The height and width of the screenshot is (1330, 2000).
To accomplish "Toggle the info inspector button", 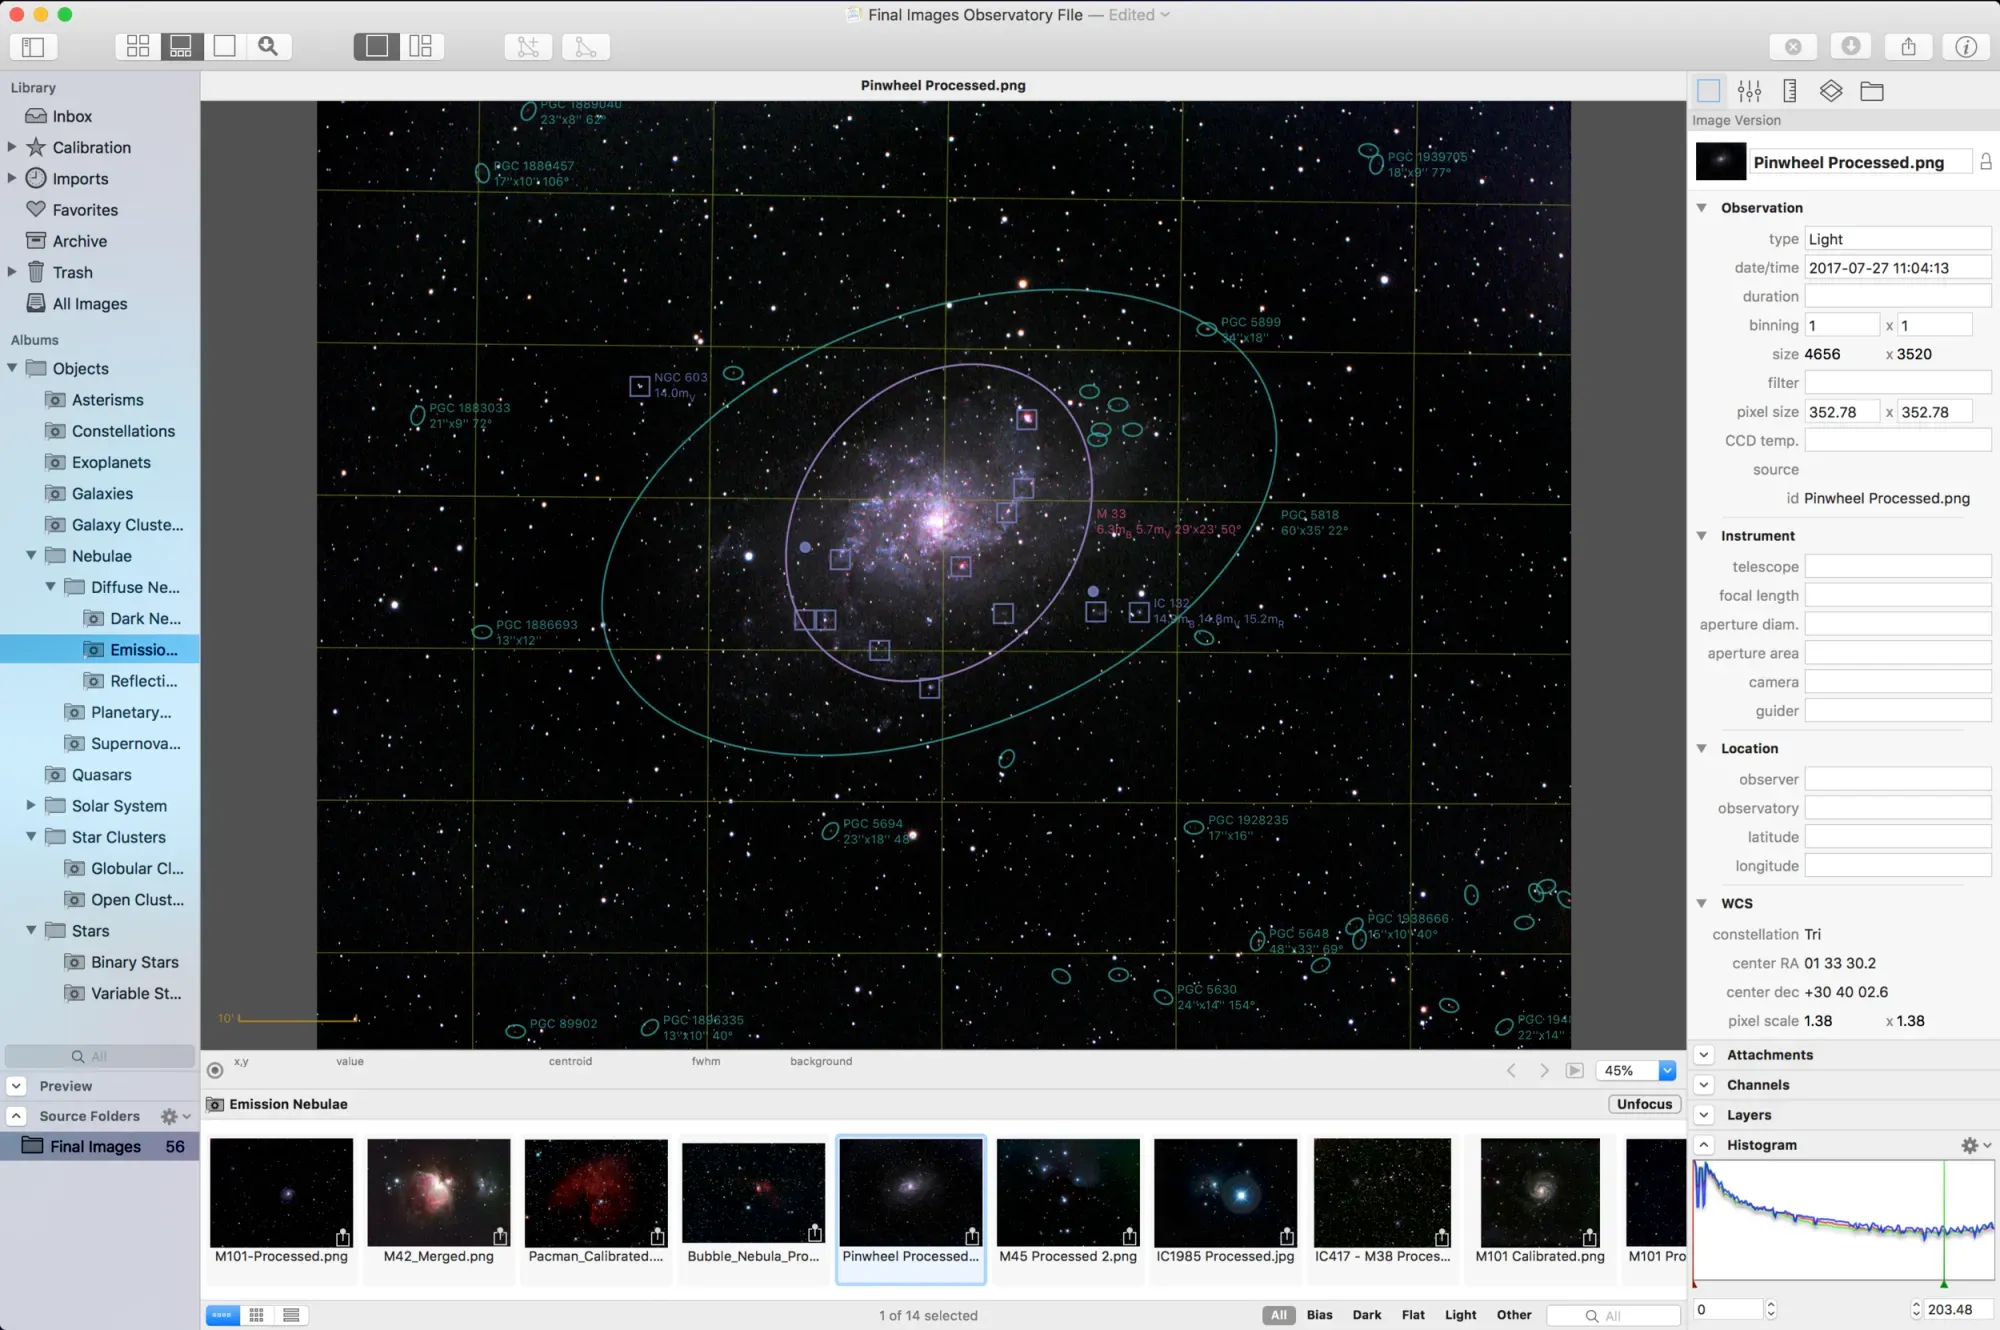I will (1966, 46).
